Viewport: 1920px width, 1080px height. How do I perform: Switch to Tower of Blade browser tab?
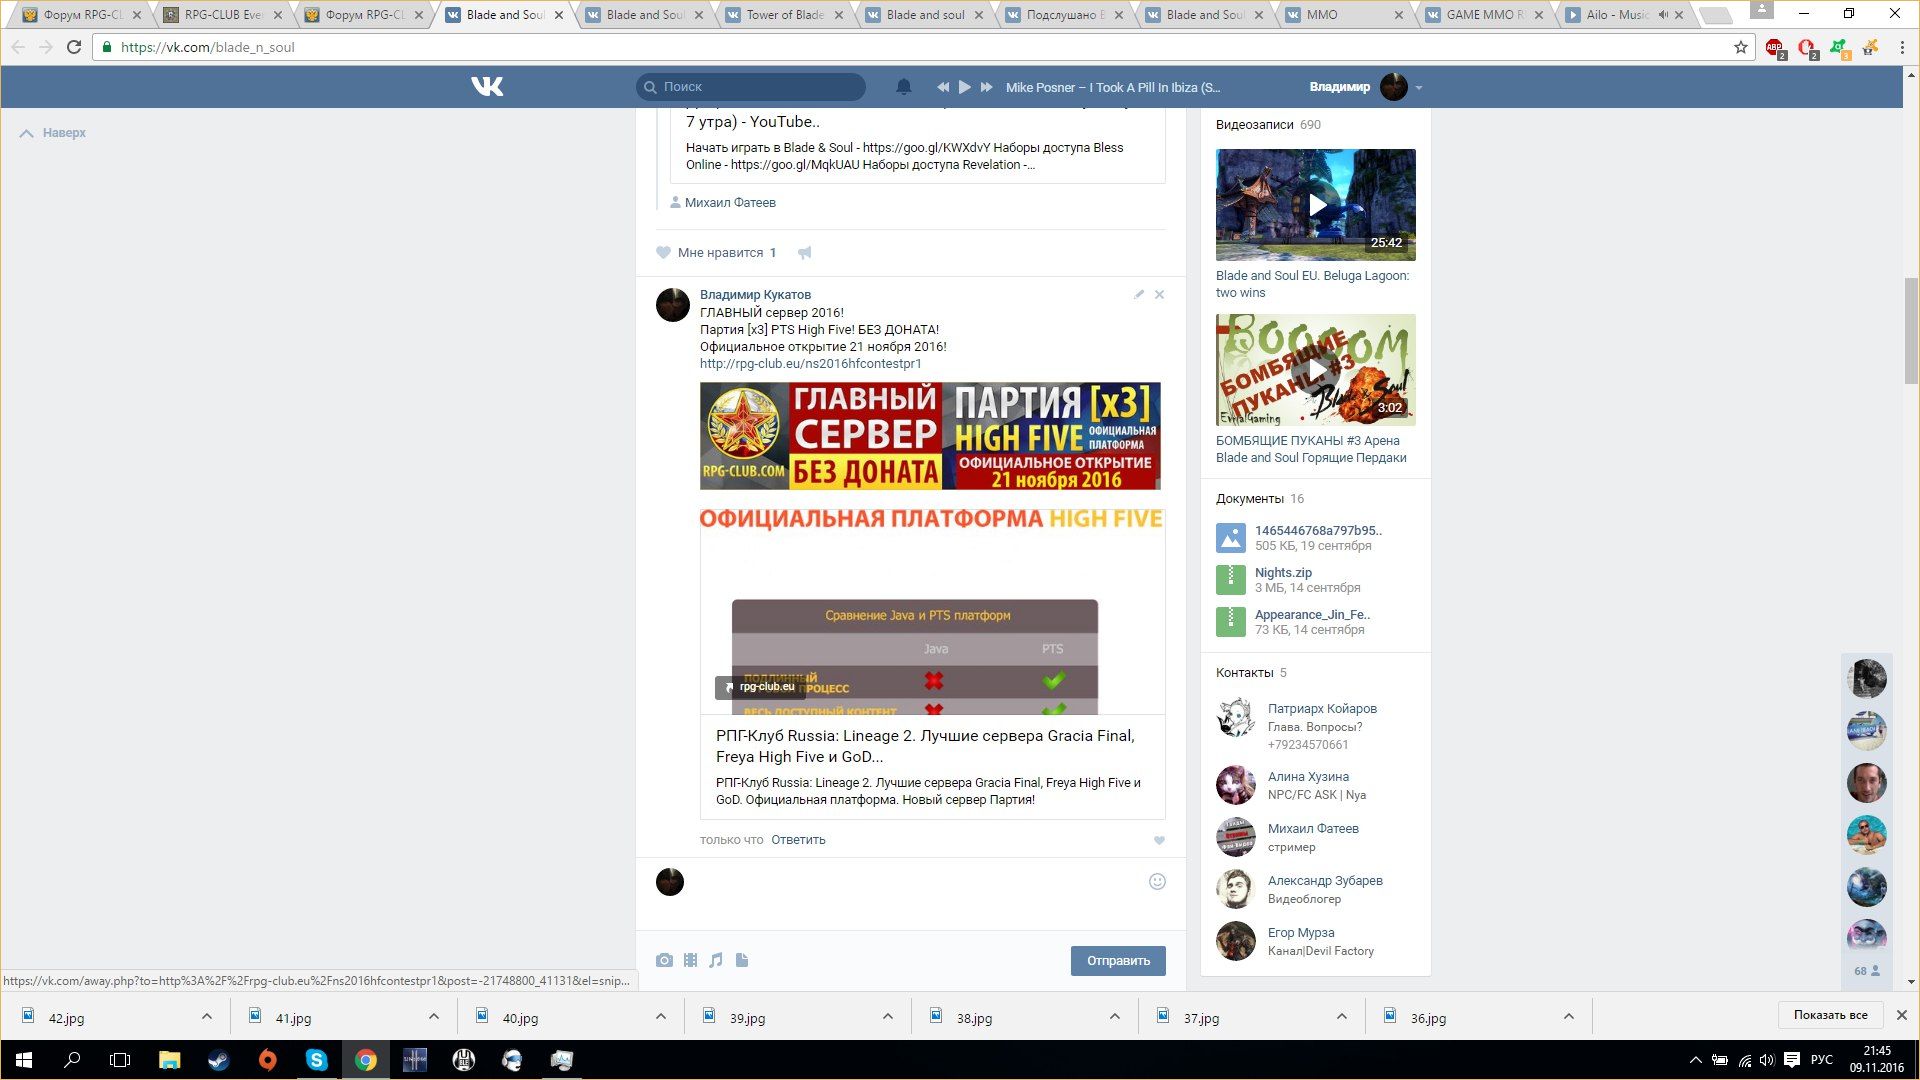784,15
